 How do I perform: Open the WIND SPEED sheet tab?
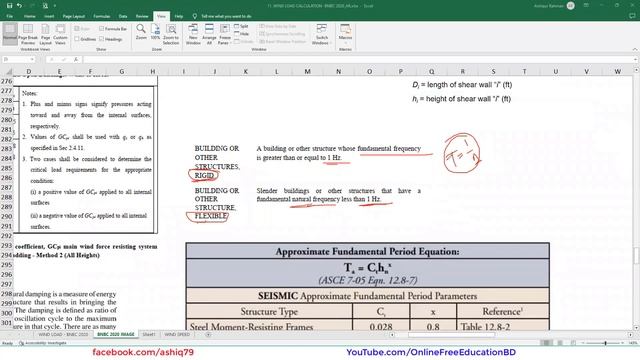tap(177, 335)
